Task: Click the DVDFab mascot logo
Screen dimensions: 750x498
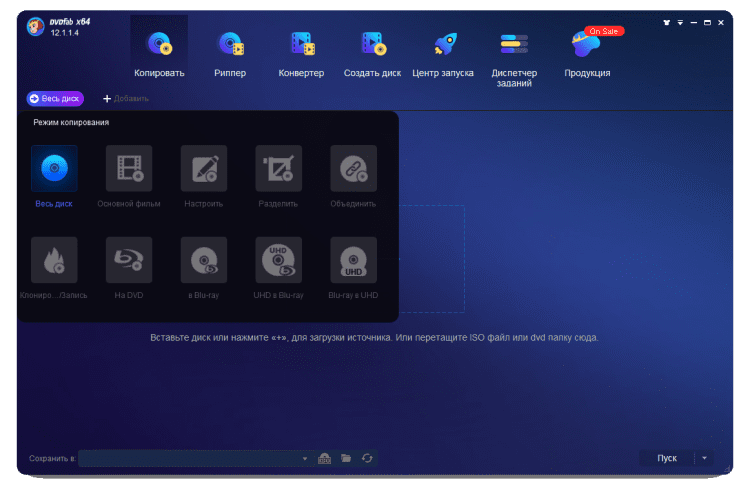Action: [x=36, y=27]
